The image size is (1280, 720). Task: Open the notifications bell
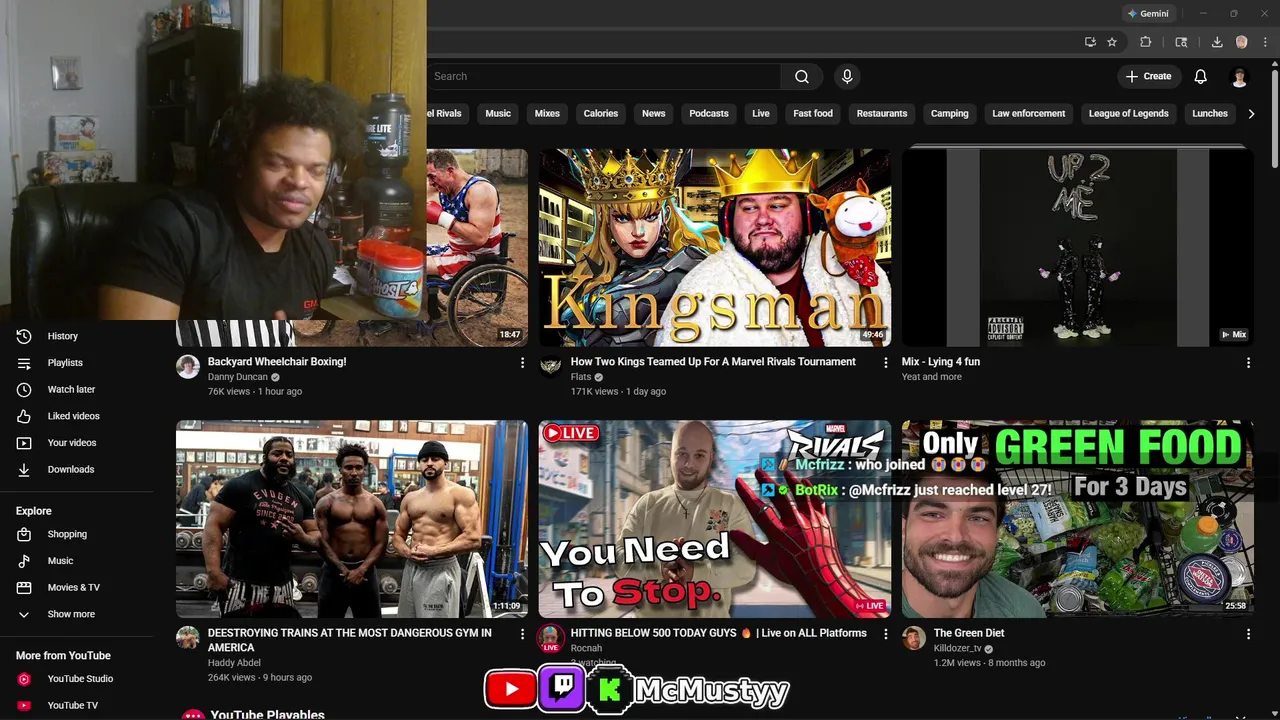[1201, 76]
